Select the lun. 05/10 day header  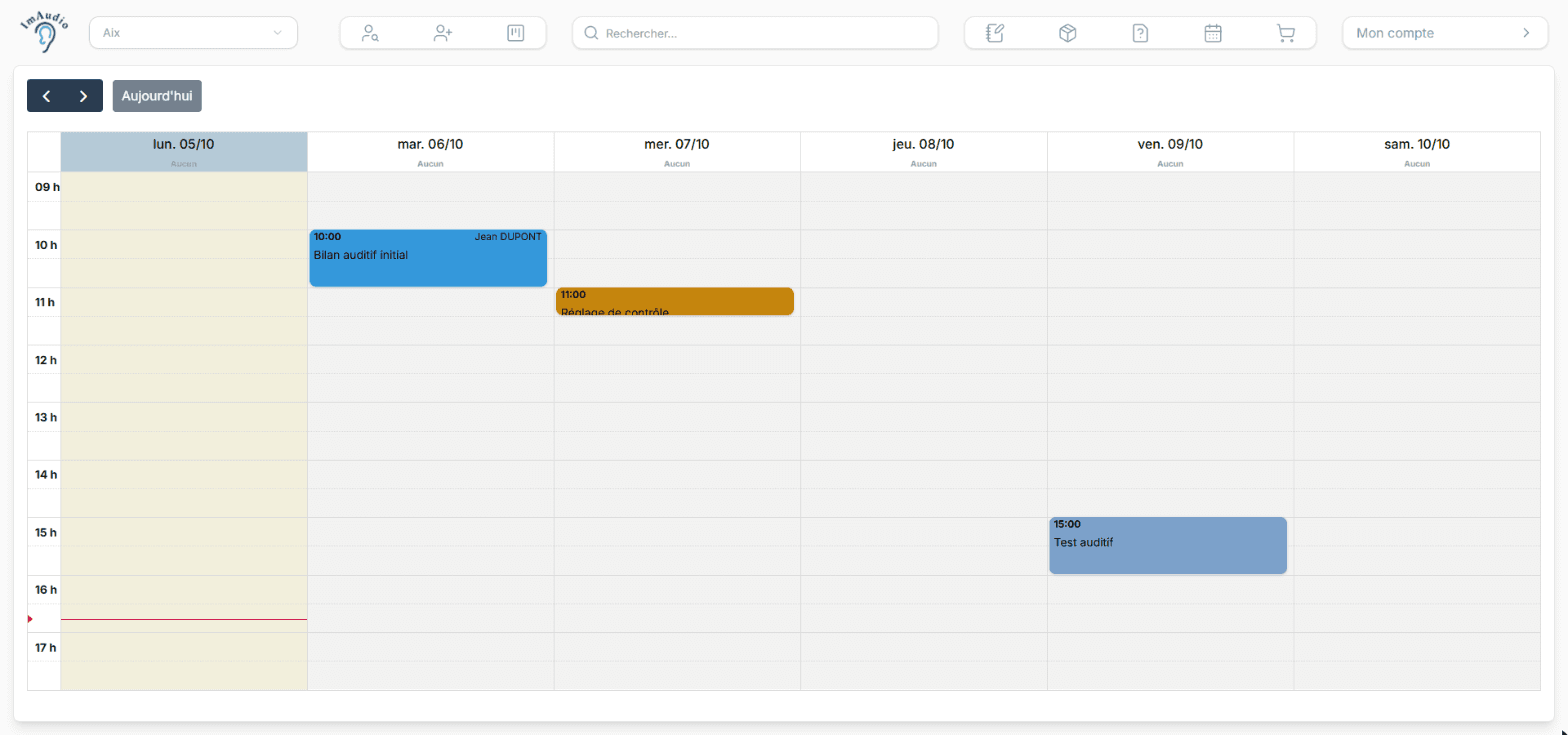(184, 151)
